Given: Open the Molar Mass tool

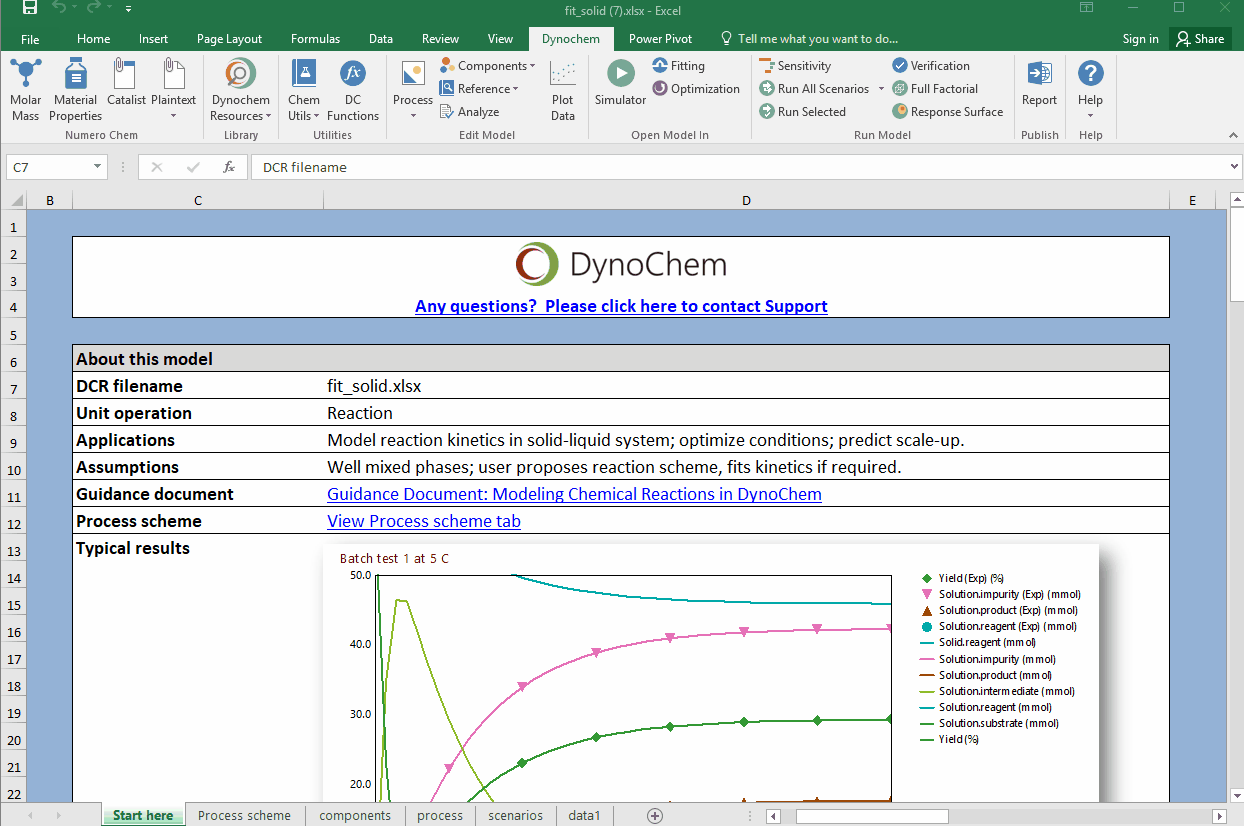Looking at the screenshot, I should pos(26,90).
